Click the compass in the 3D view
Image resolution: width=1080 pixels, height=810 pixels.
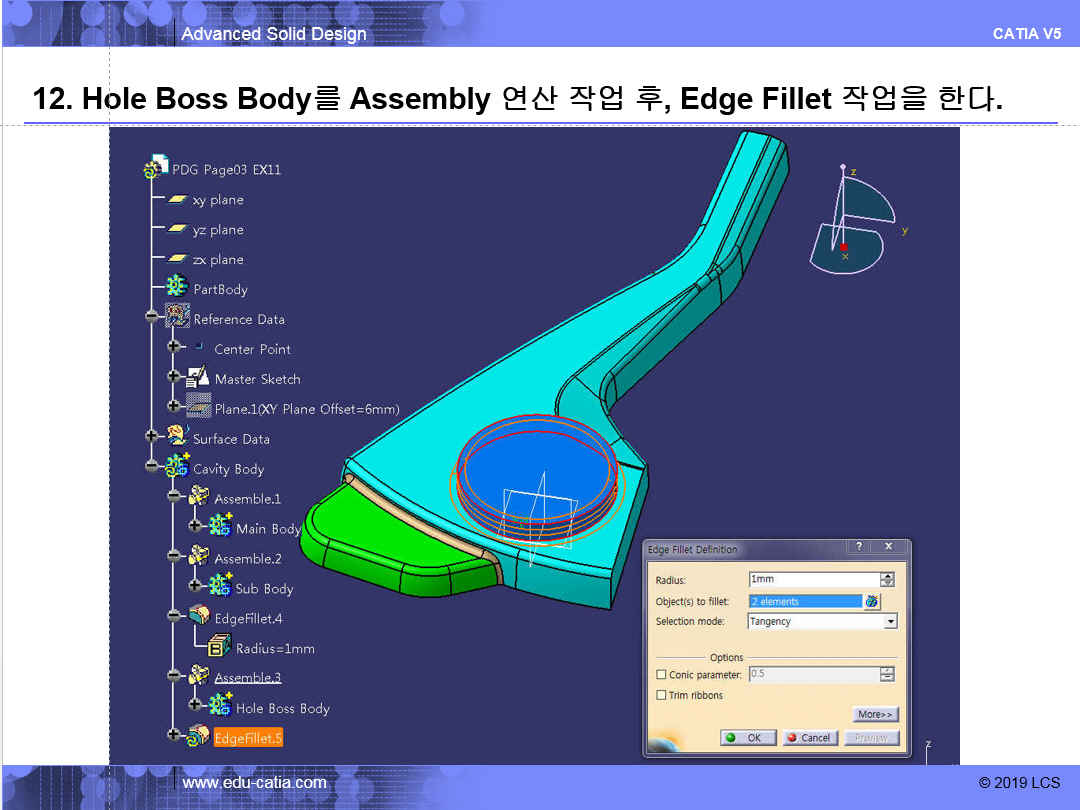[850, 220]
